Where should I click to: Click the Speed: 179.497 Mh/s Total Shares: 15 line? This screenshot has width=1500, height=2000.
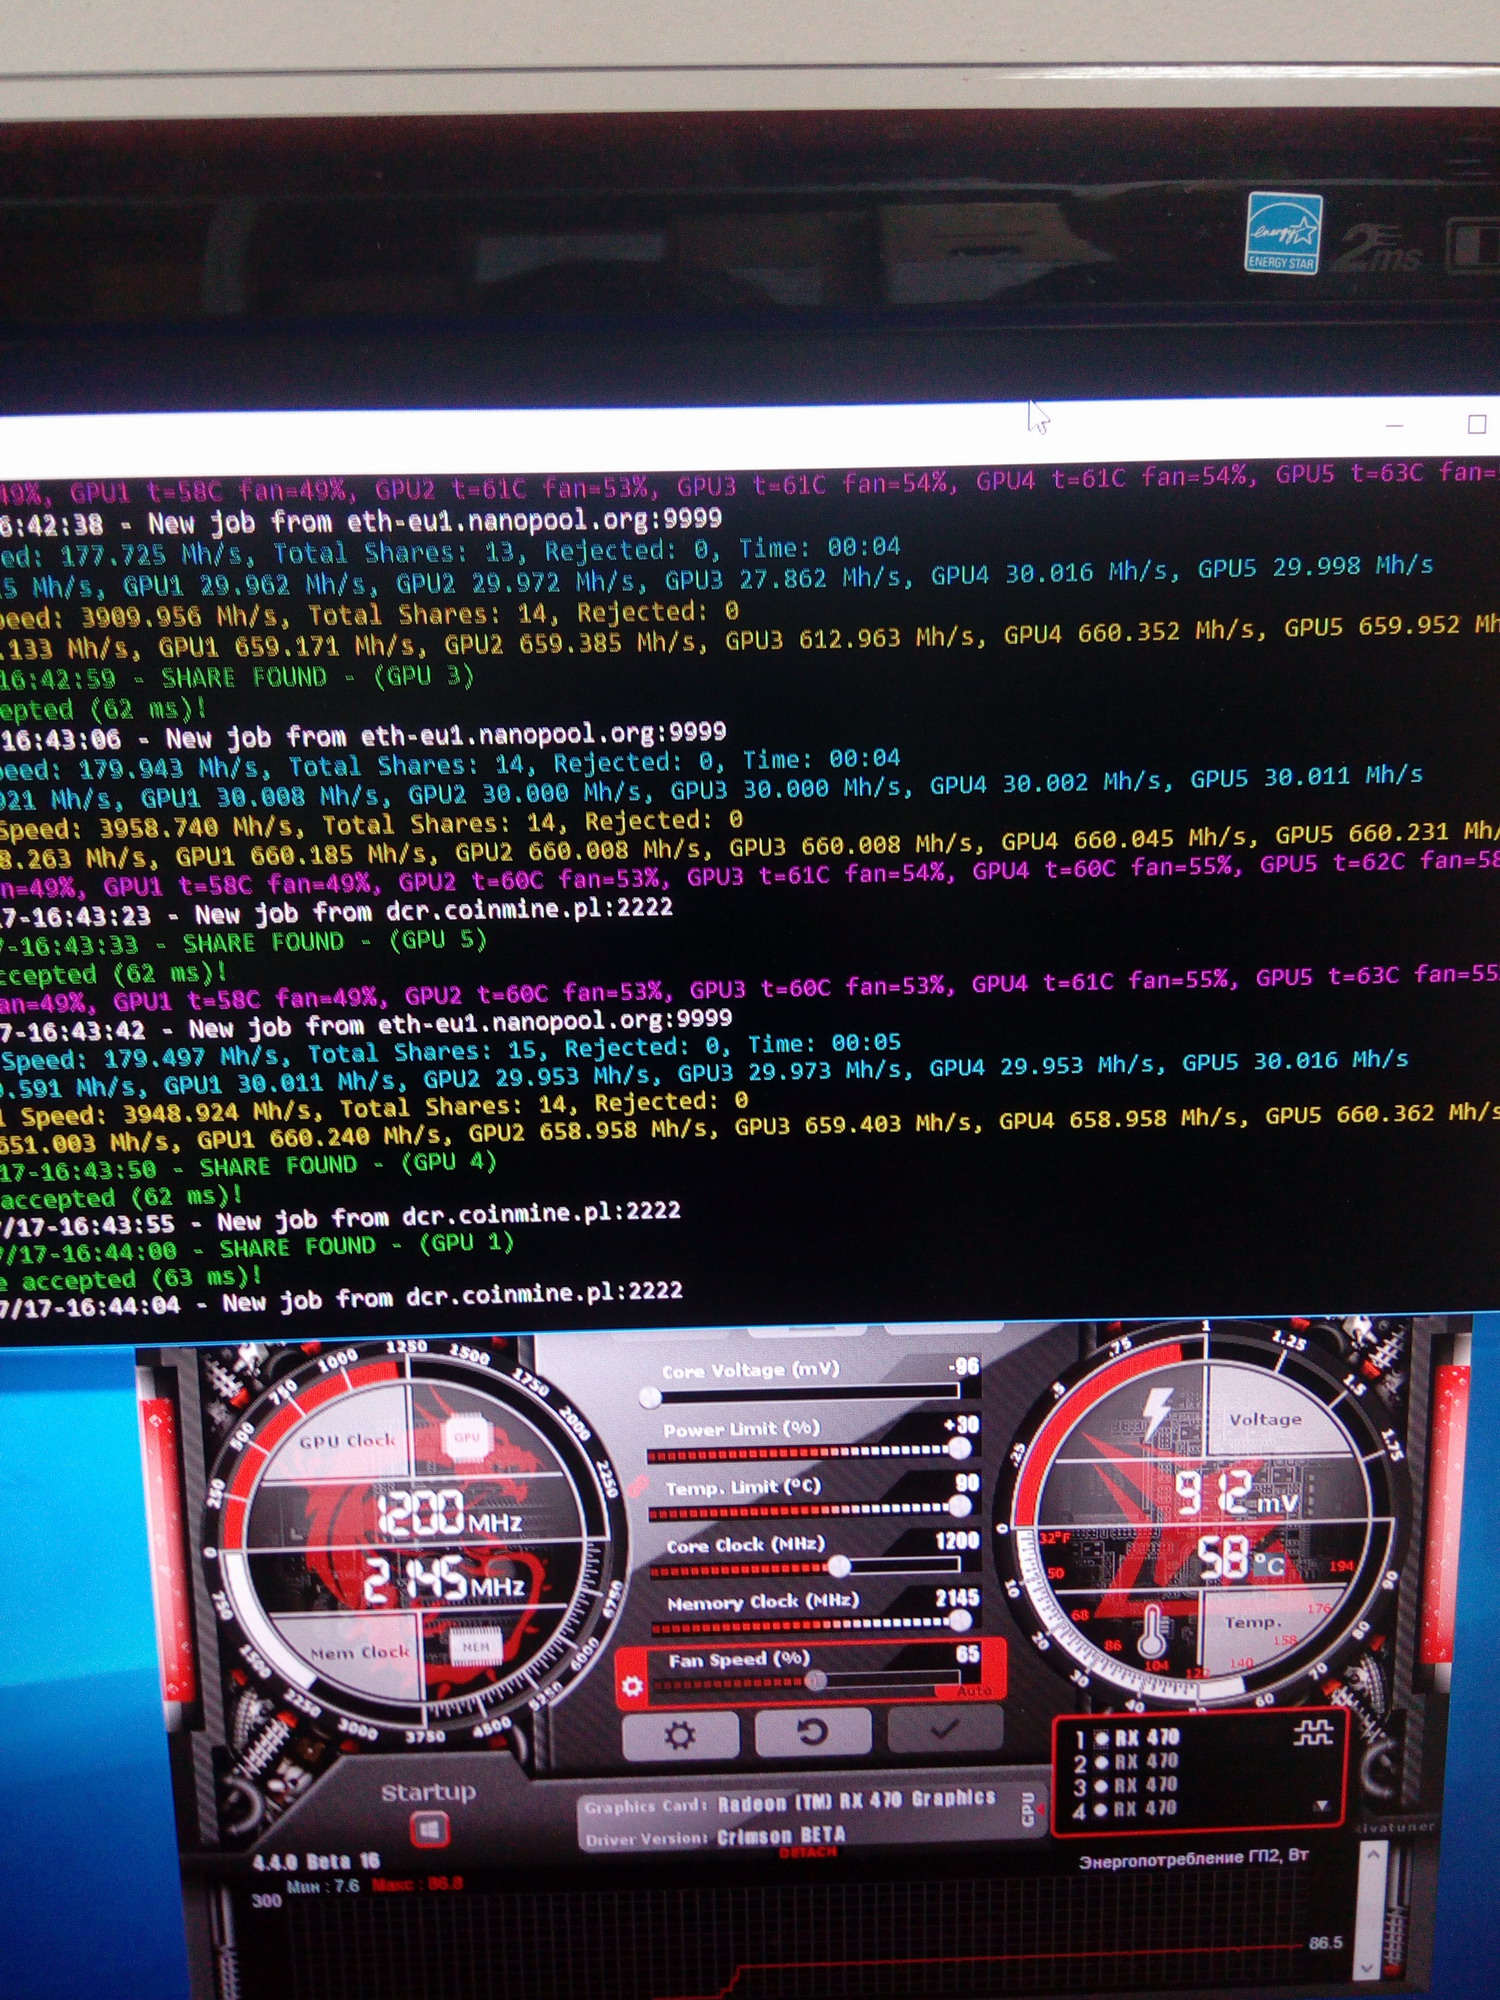(451, 1050)
